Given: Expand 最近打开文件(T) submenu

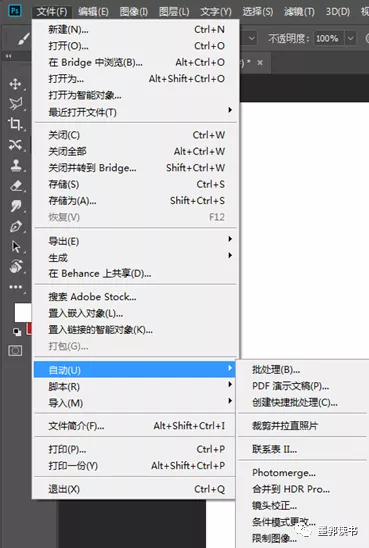Looking at the screenshot, I should pyautogui.click(x=136, y=112).
